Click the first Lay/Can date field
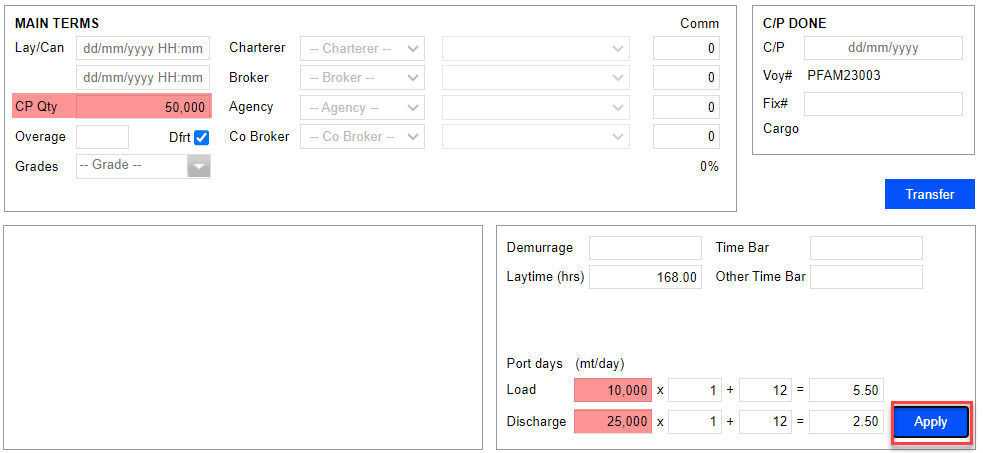This screenshot has width=983, height=453. pos(143,48)
